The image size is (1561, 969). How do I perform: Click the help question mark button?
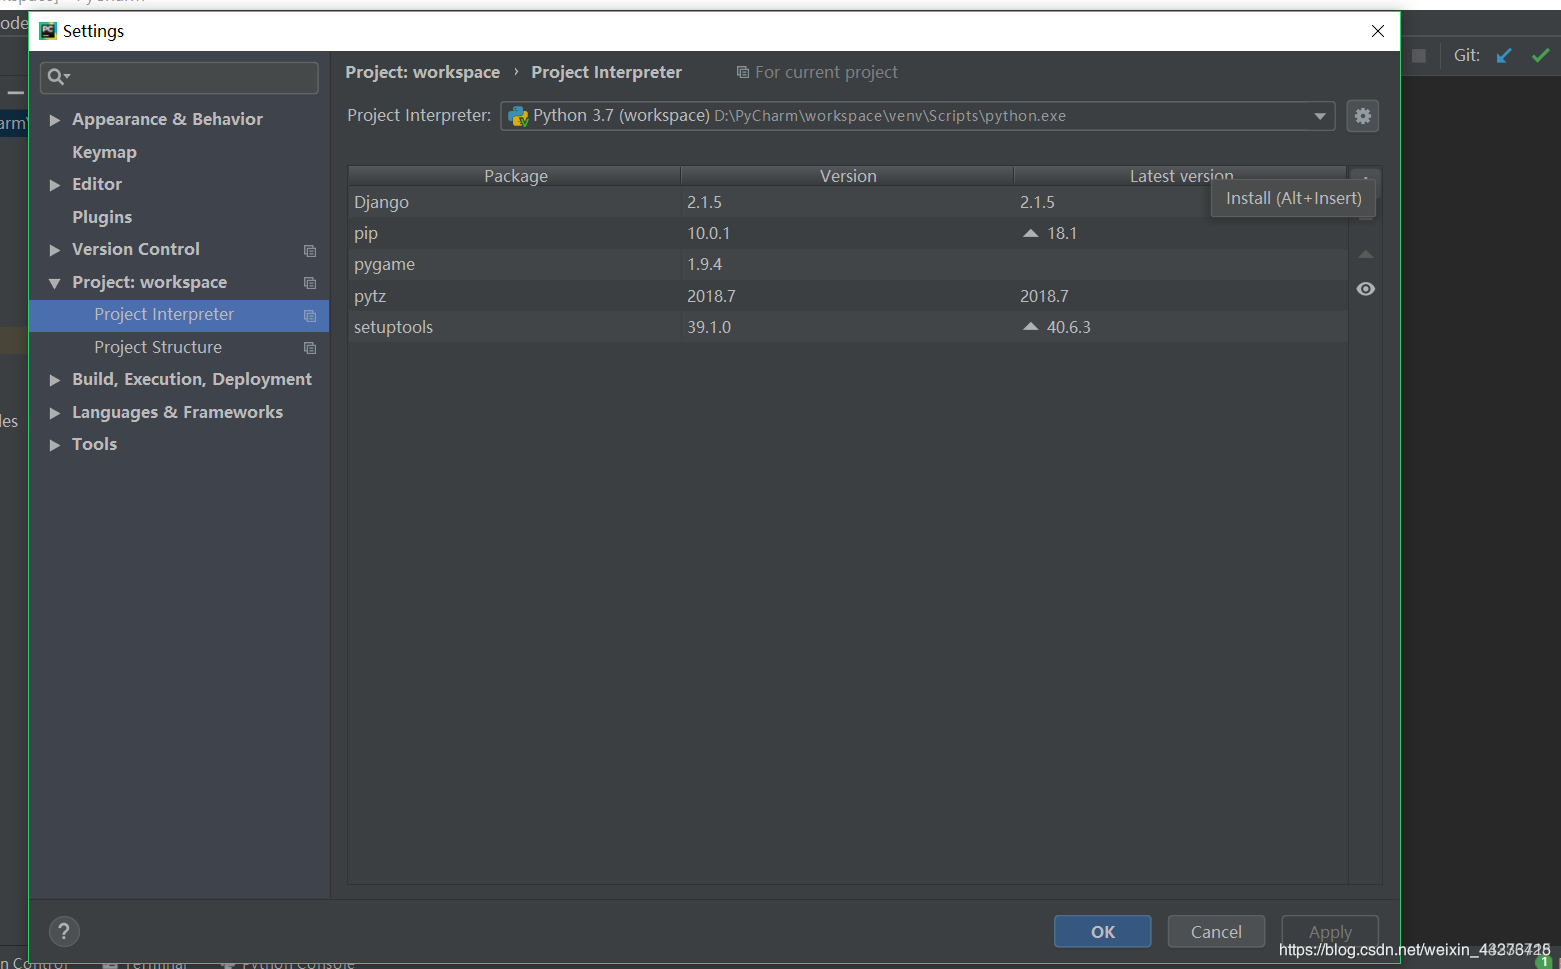(x=64, y=931)
